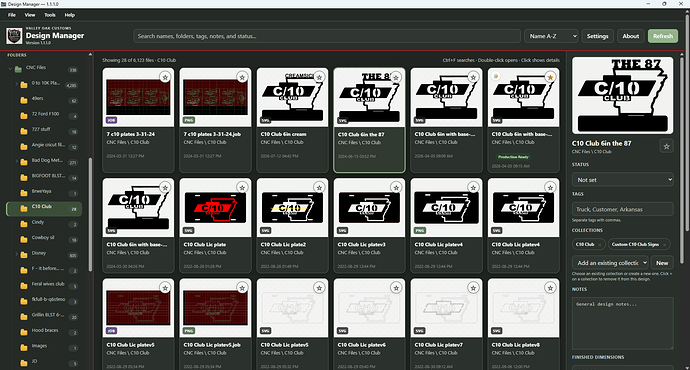Click the green CNC Files root folder icon
The height and width of the screenshot is (370, 690).
[x=18, y=69]
